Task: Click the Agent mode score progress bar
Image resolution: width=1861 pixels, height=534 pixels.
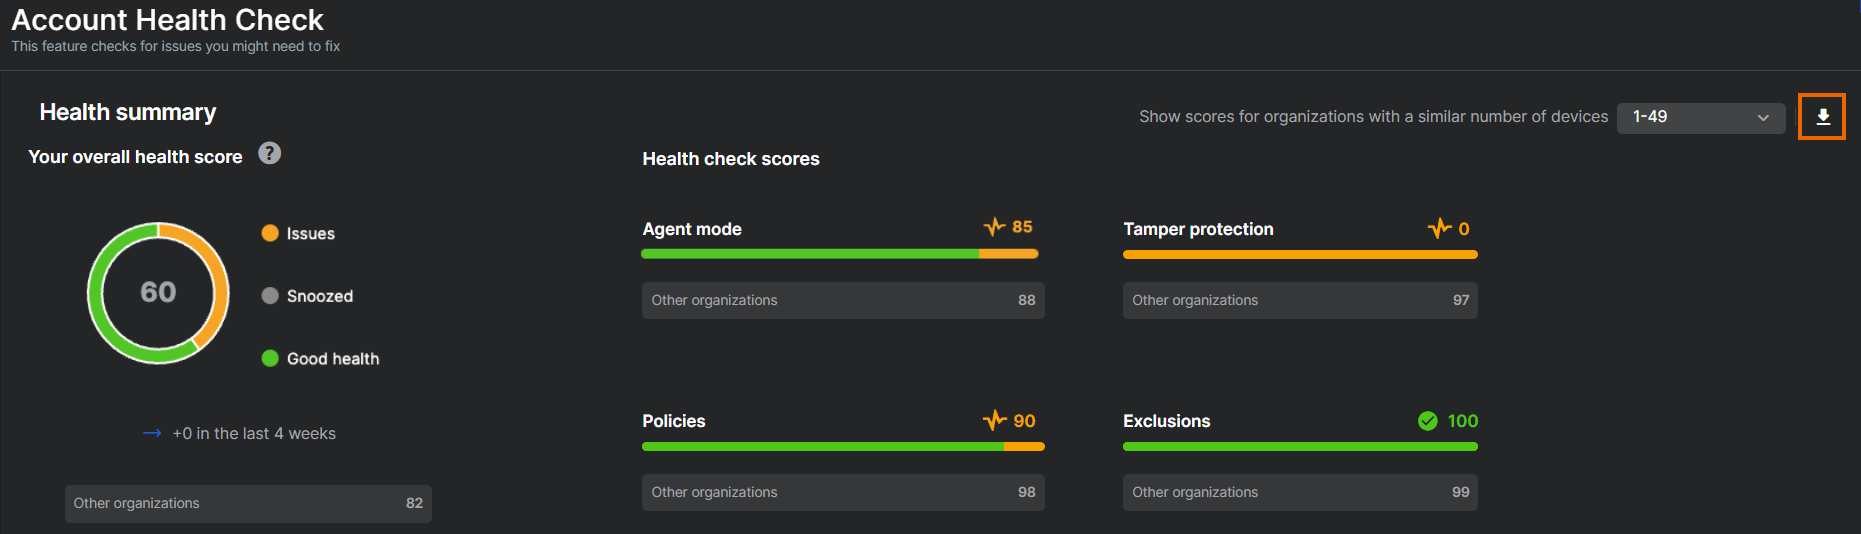Action: (839, 254)
